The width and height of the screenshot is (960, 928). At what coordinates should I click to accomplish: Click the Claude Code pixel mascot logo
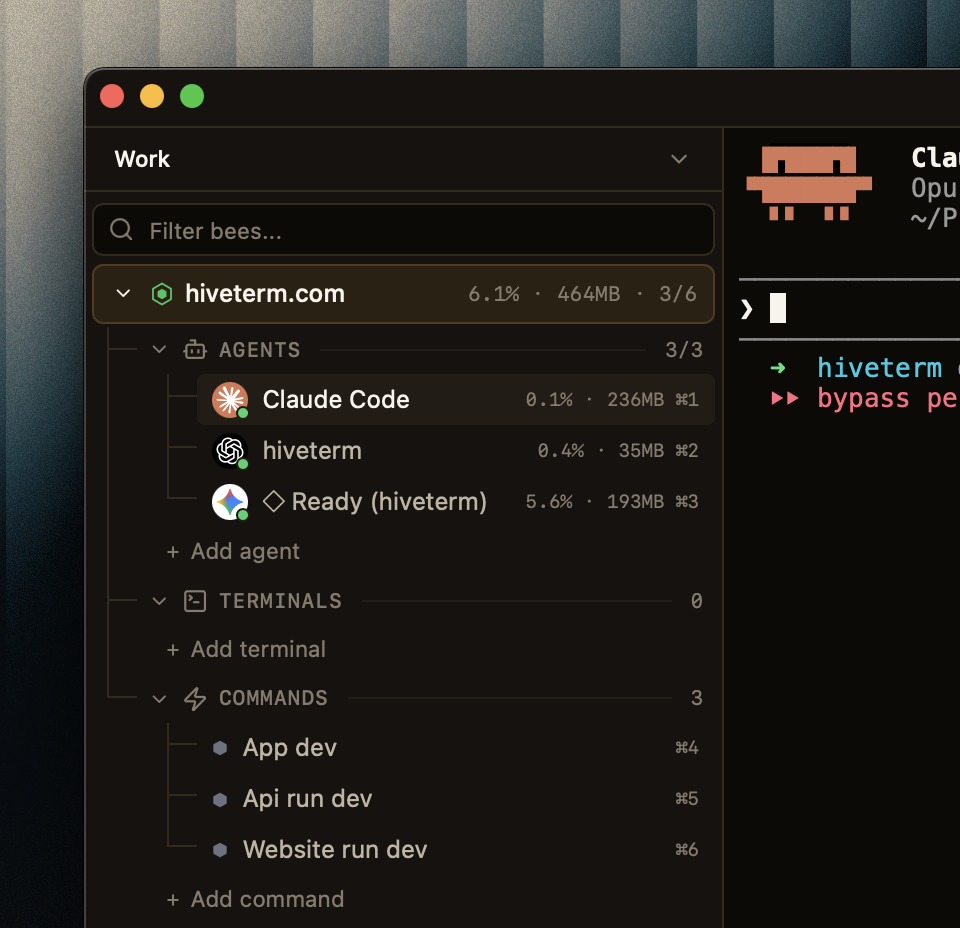tap(809, 182)
